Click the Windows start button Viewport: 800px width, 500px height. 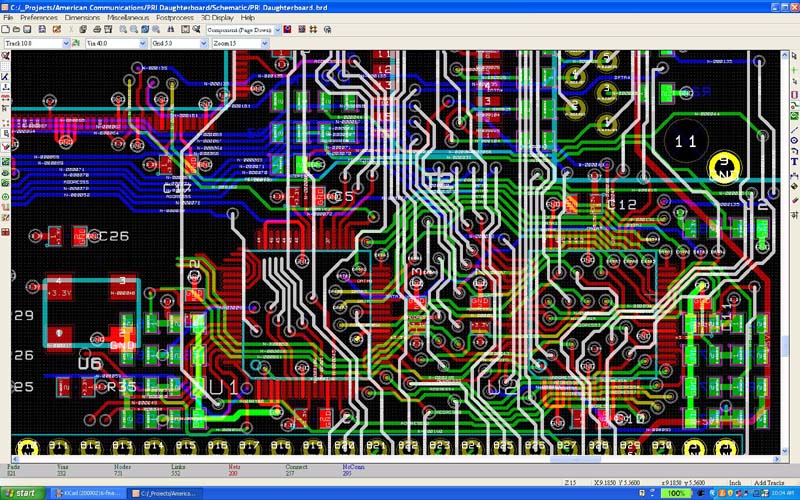(22, 493)
